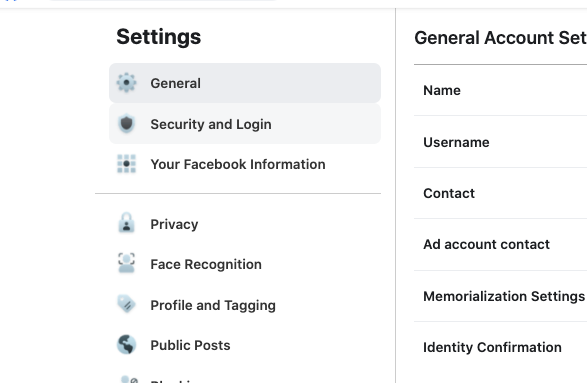This screenshot has width=587, height=383.
Task: Edit the Name row
Action: point(501,90)
